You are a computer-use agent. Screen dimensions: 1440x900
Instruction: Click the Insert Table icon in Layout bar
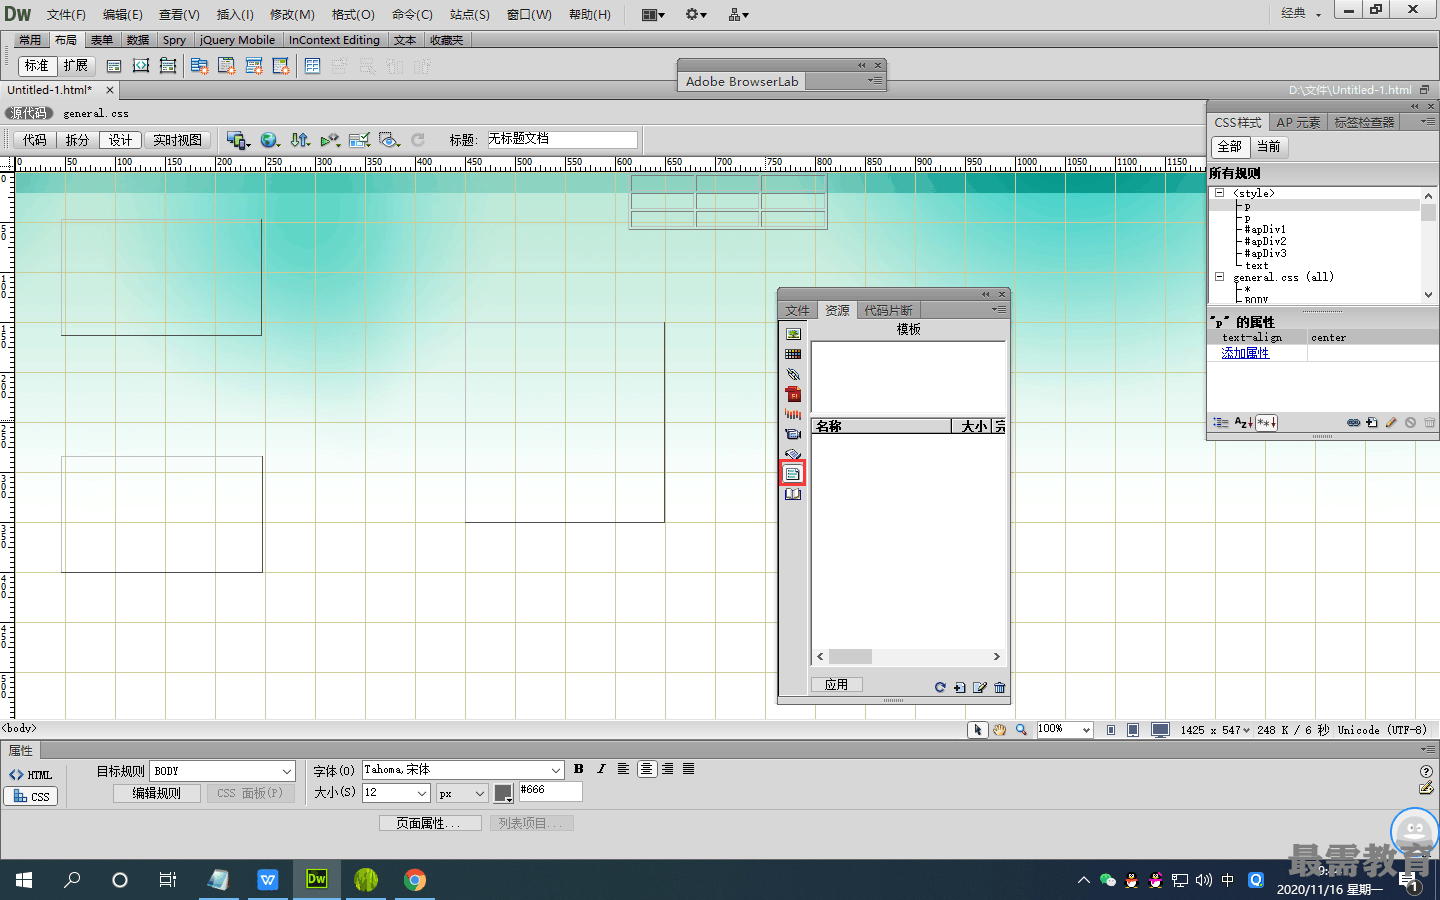click(312, 66)
